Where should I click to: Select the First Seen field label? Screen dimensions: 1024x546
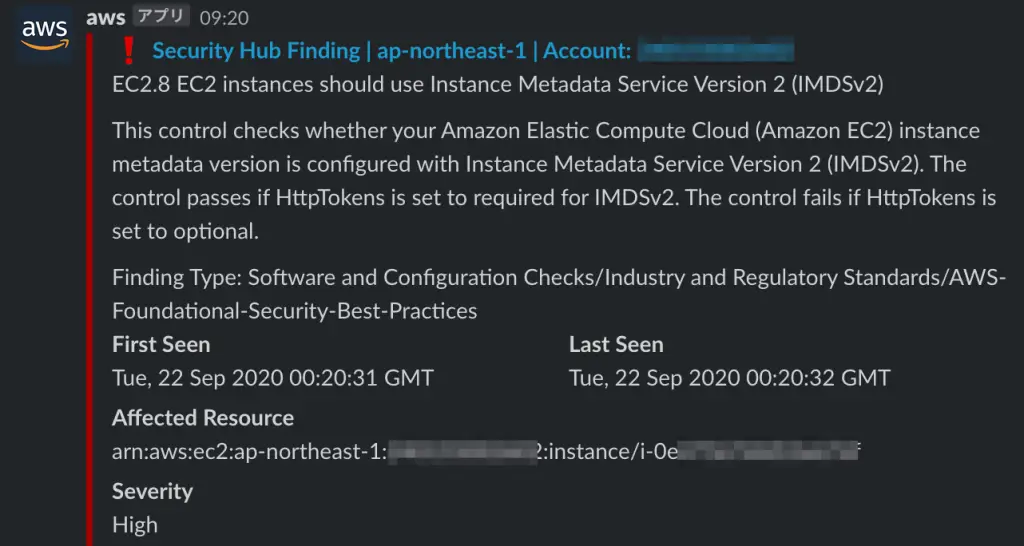(x=161, y=344)
